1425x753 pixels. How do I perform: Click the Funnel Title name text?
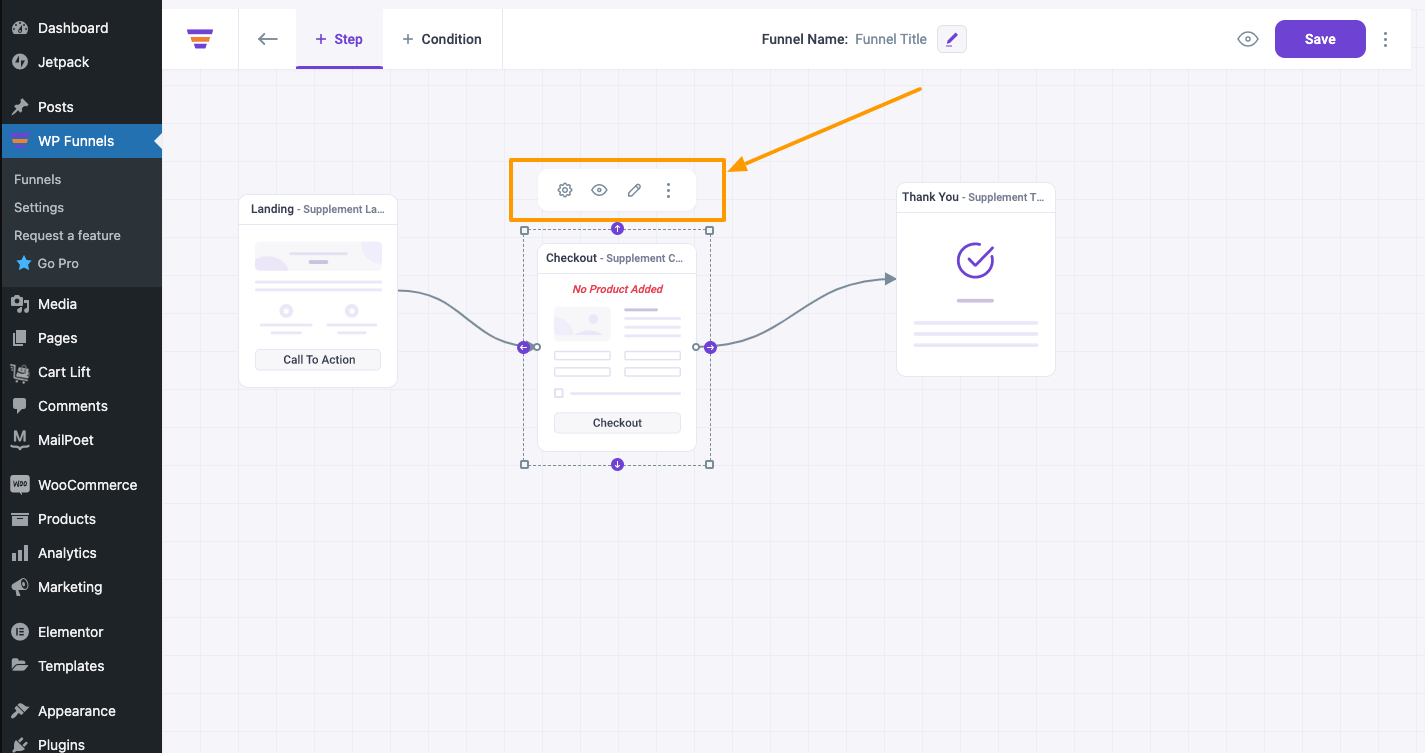point(891,39)
